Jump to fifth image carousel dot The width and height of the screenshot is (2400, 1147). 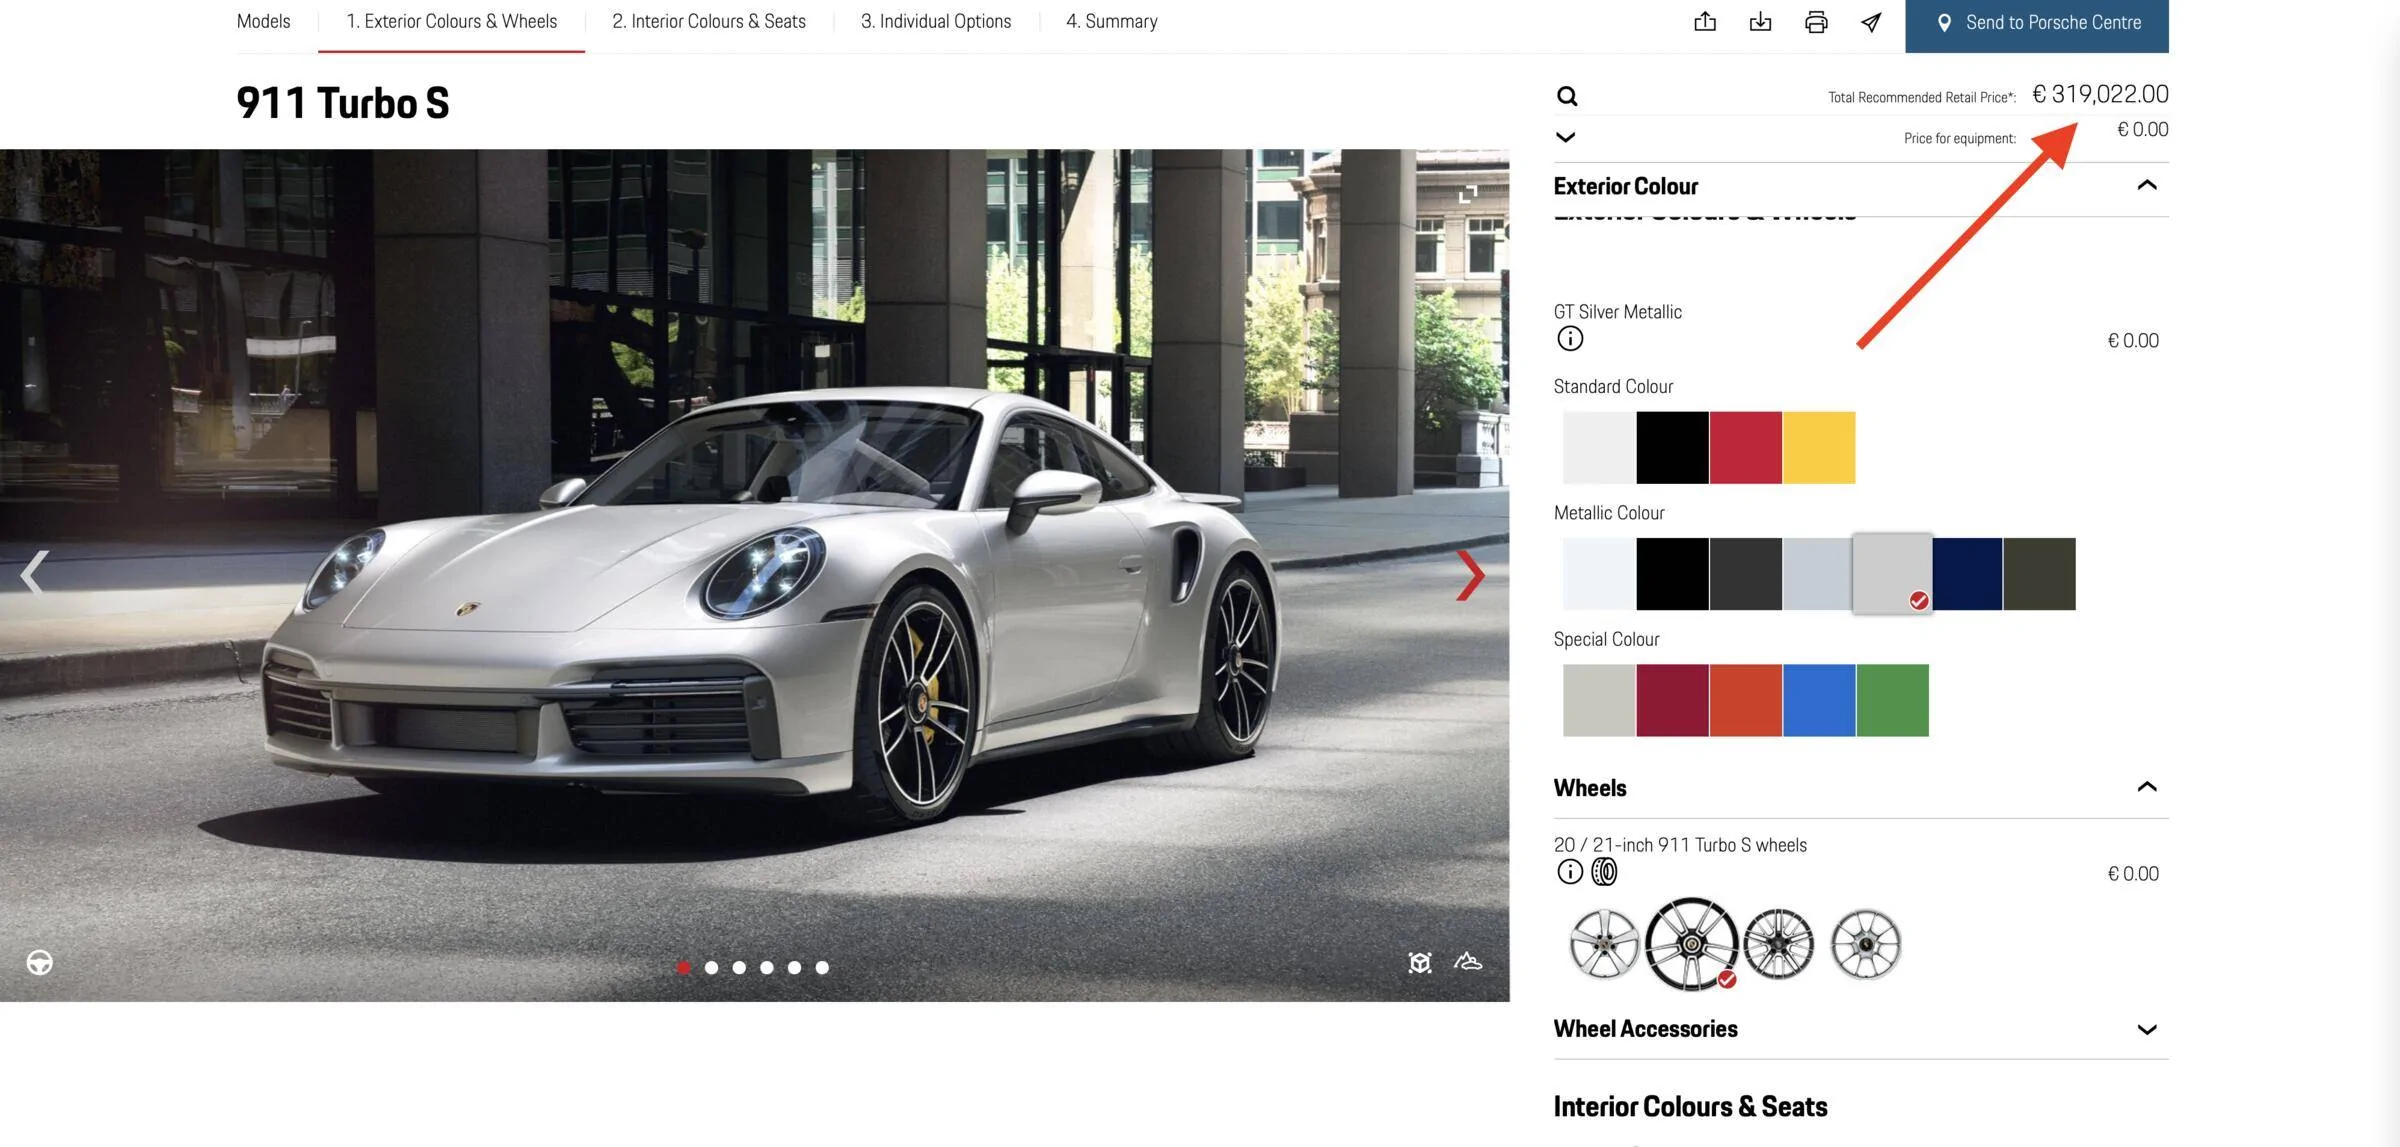click(794, 967)
